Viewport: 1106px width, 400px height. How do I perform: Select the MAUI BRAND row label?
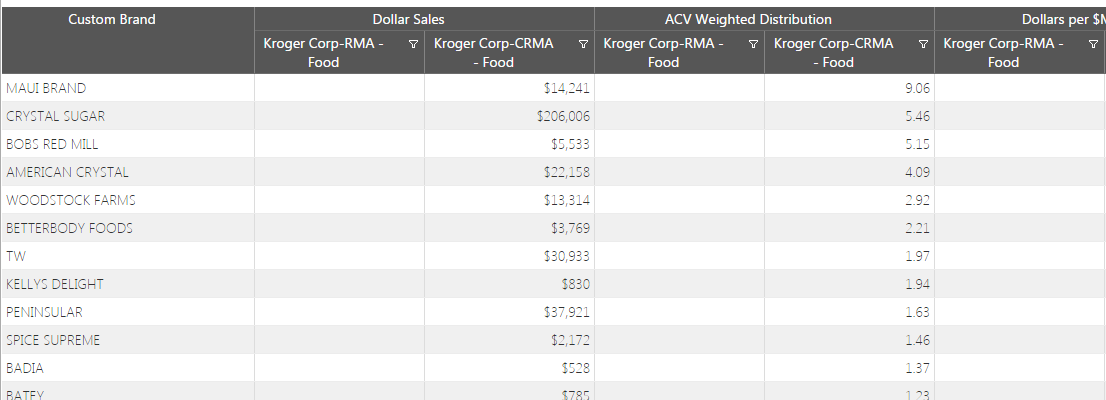(46, 88)
